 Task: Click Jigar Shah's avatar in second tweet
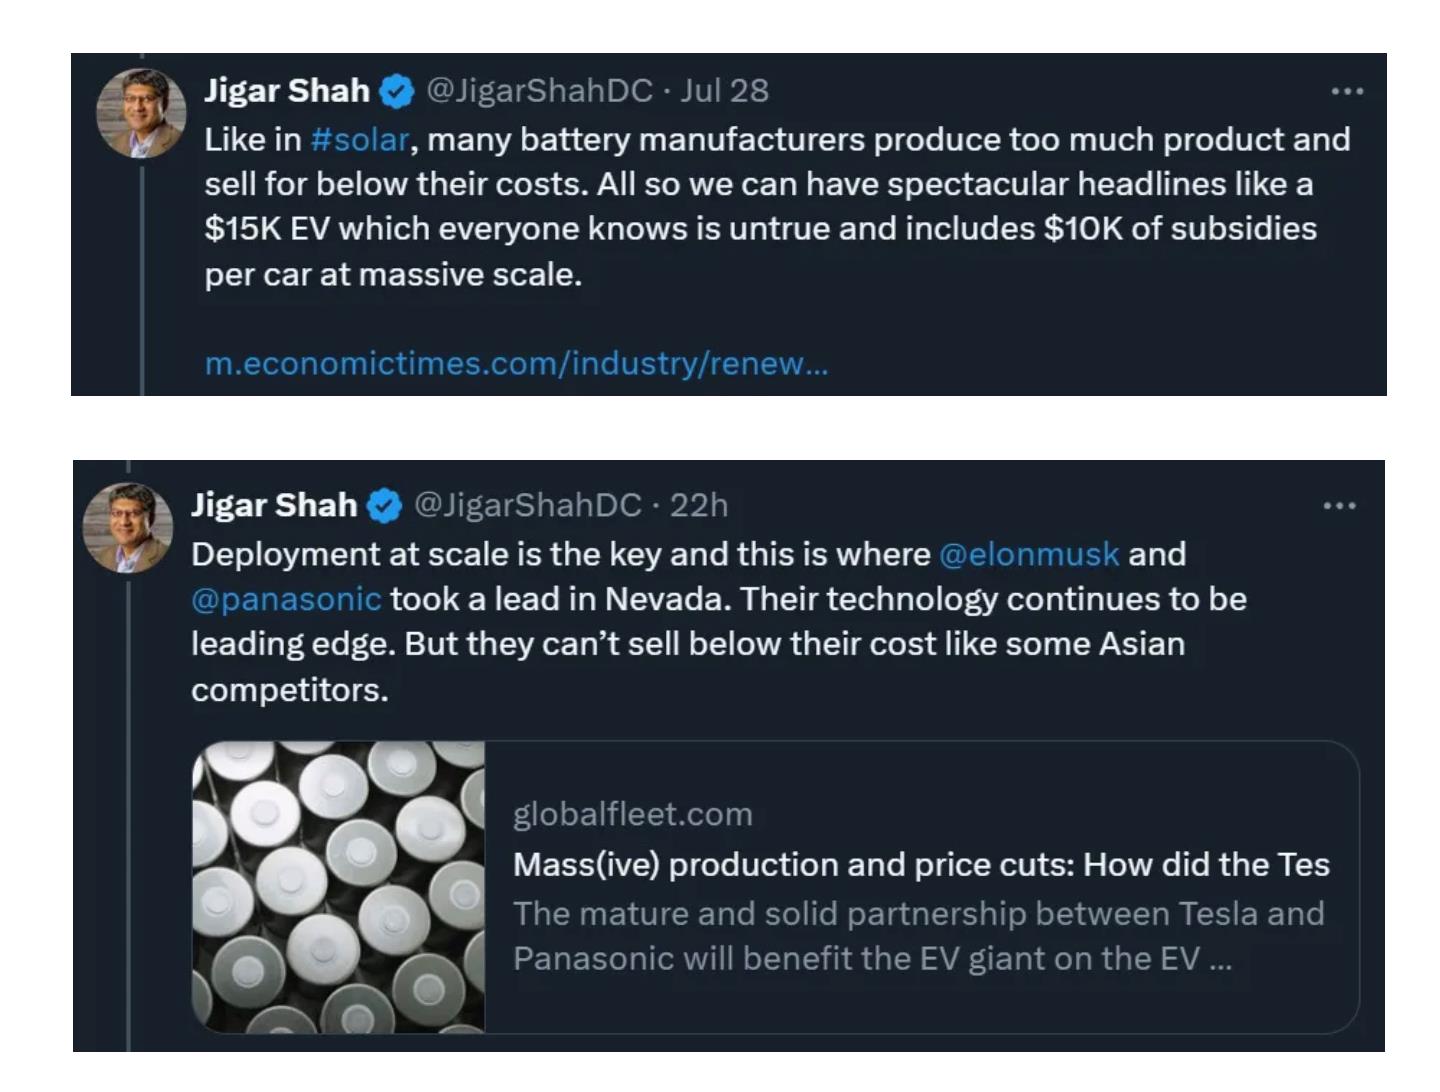point(127,527)
